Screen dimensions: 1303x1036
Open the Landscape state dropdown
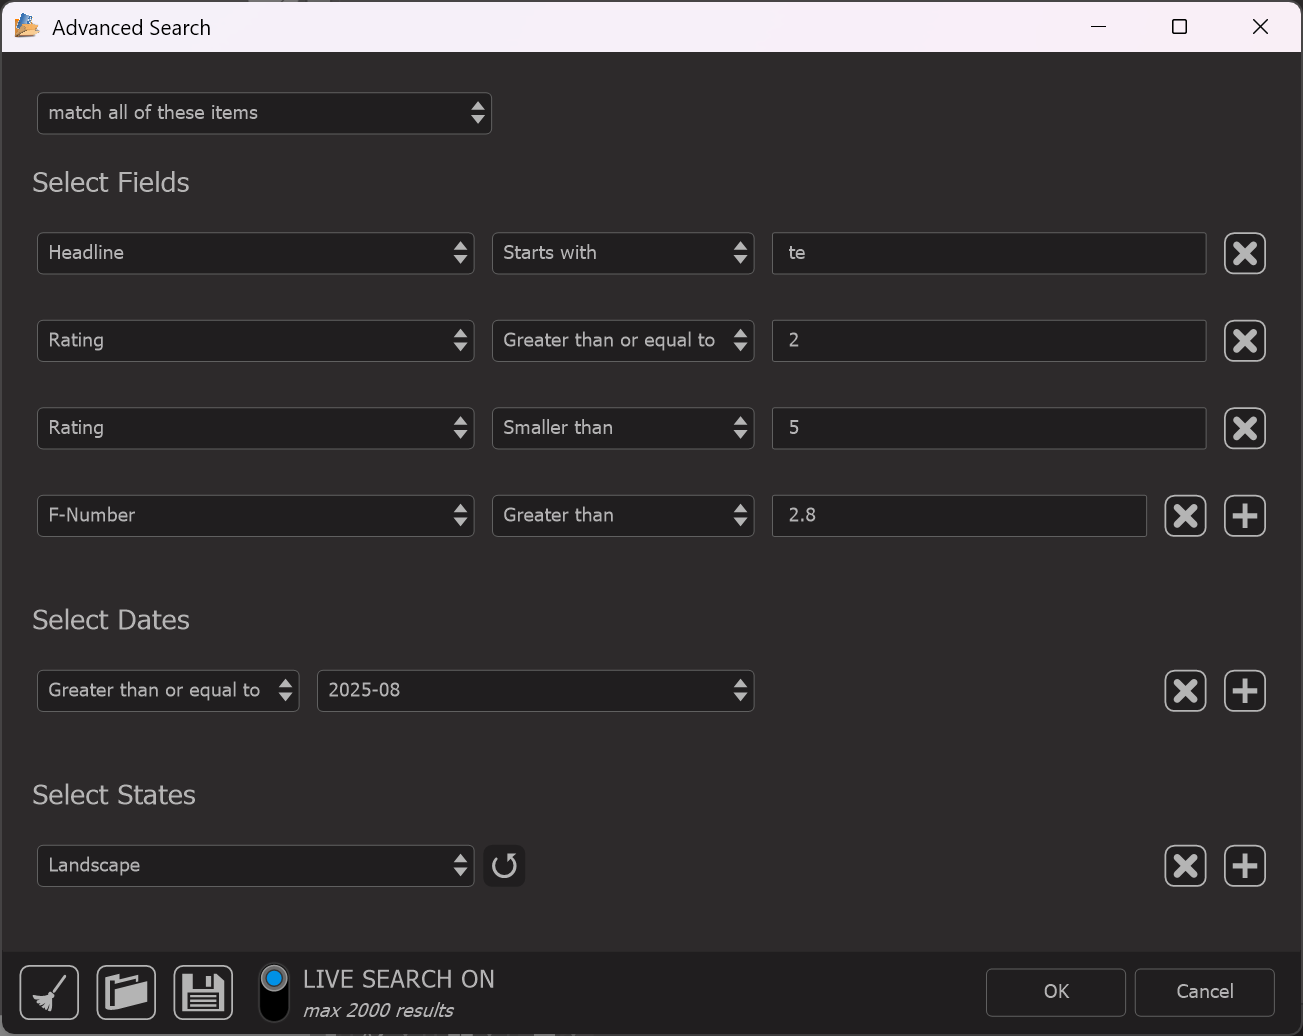point(255,866)
